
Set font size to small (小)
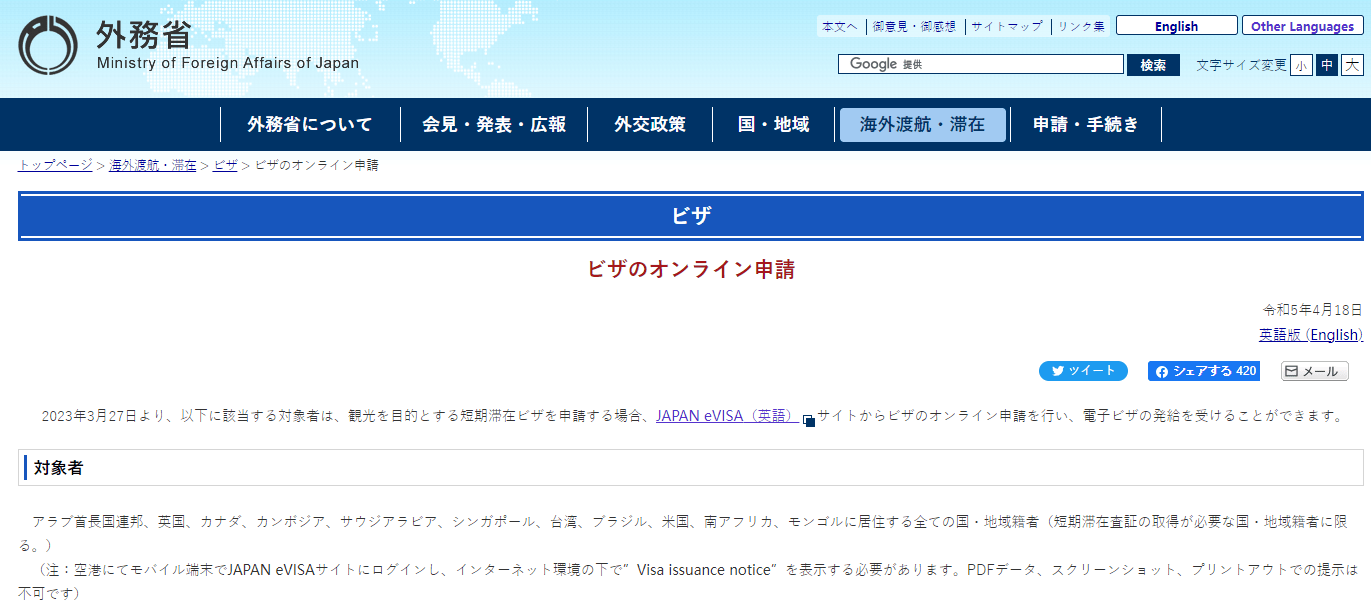click(x=1301, y=65)
